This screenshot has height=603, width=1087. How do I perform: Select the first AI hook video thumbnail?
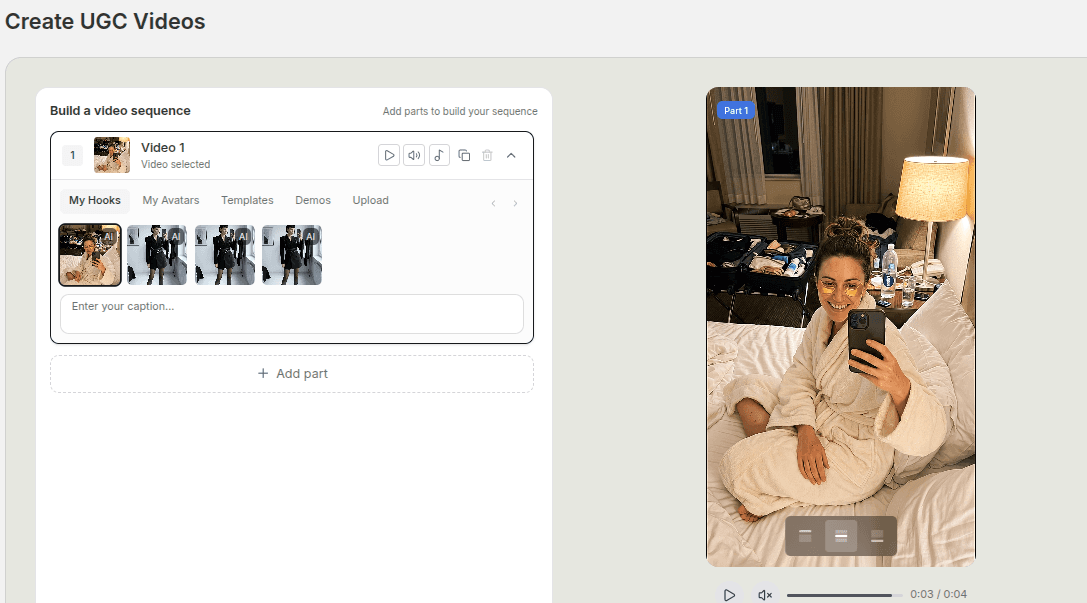(89, 254)
